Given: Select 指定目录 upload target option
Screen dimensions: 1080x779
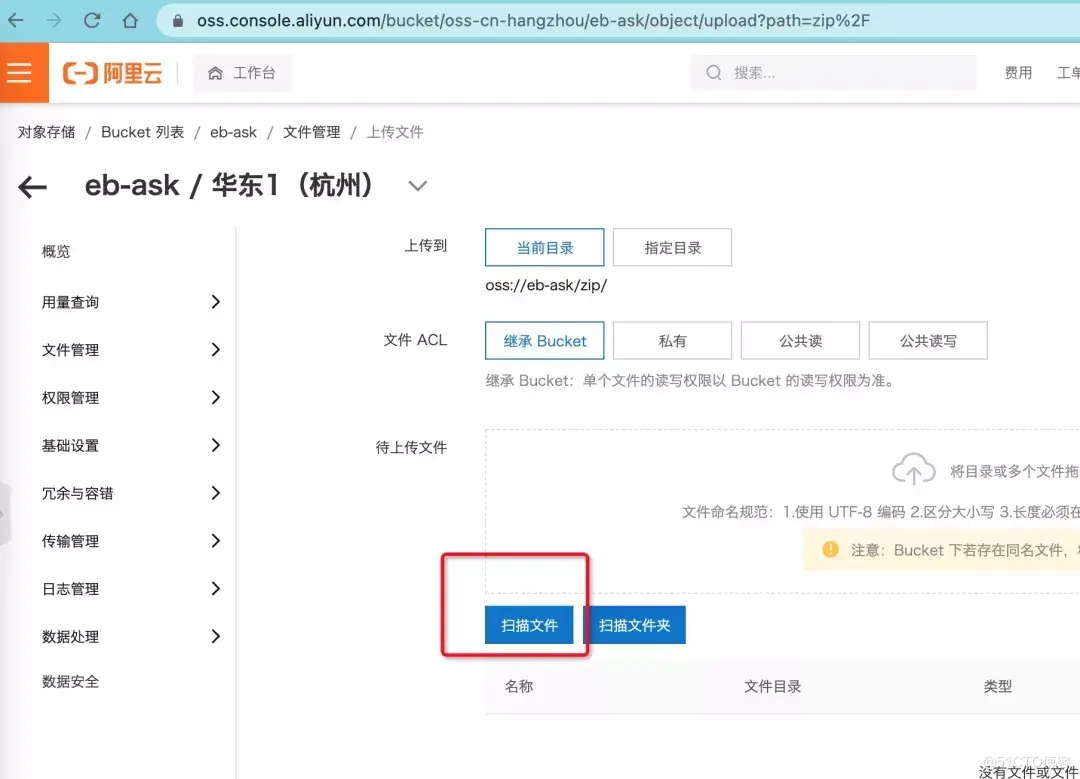Looking at the screenshot, I should click(x=672, y=247).
